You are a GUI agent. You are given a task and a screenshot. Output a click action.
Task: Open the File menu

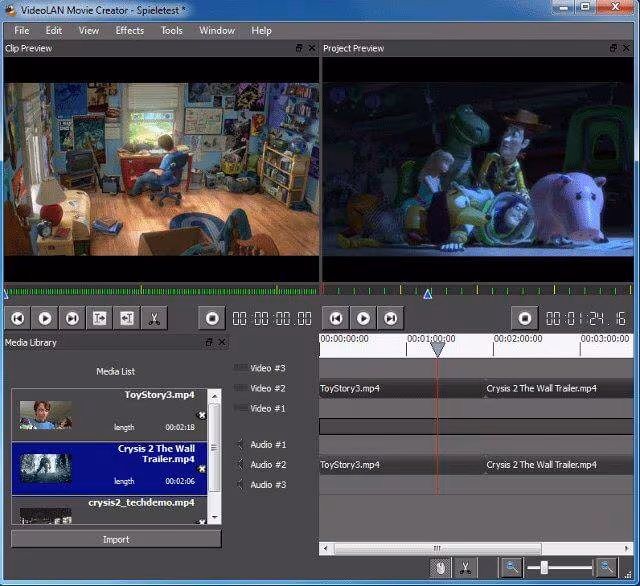point(22,31)
